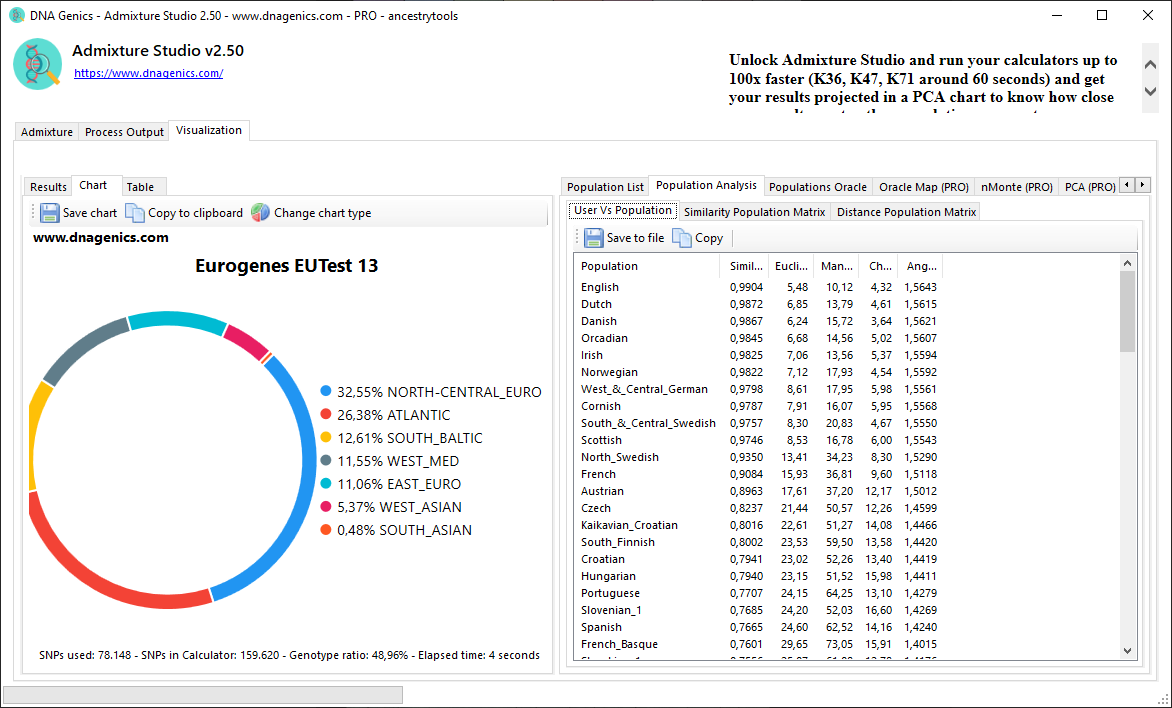Click the Save chart disk icon
The height and width of the screenshot is (708, 1172).
[50, 213]
